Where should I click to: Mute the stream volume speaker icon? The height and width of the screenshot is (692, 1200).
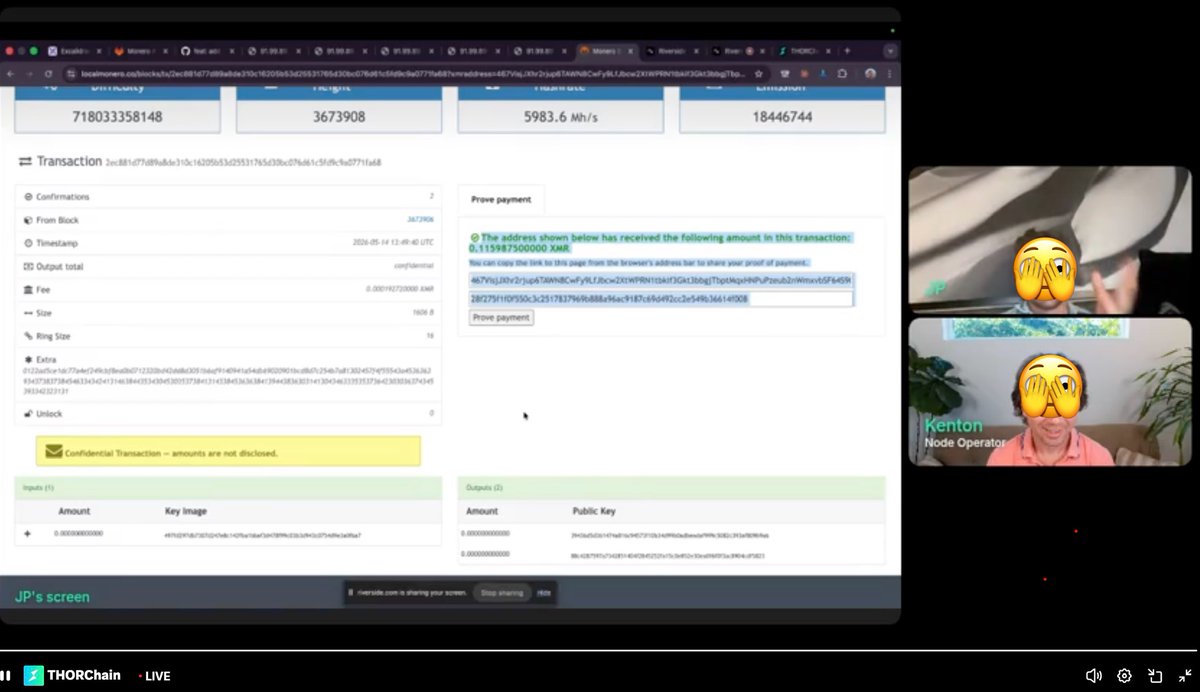pyautogui.click(x=1094, y=676)
